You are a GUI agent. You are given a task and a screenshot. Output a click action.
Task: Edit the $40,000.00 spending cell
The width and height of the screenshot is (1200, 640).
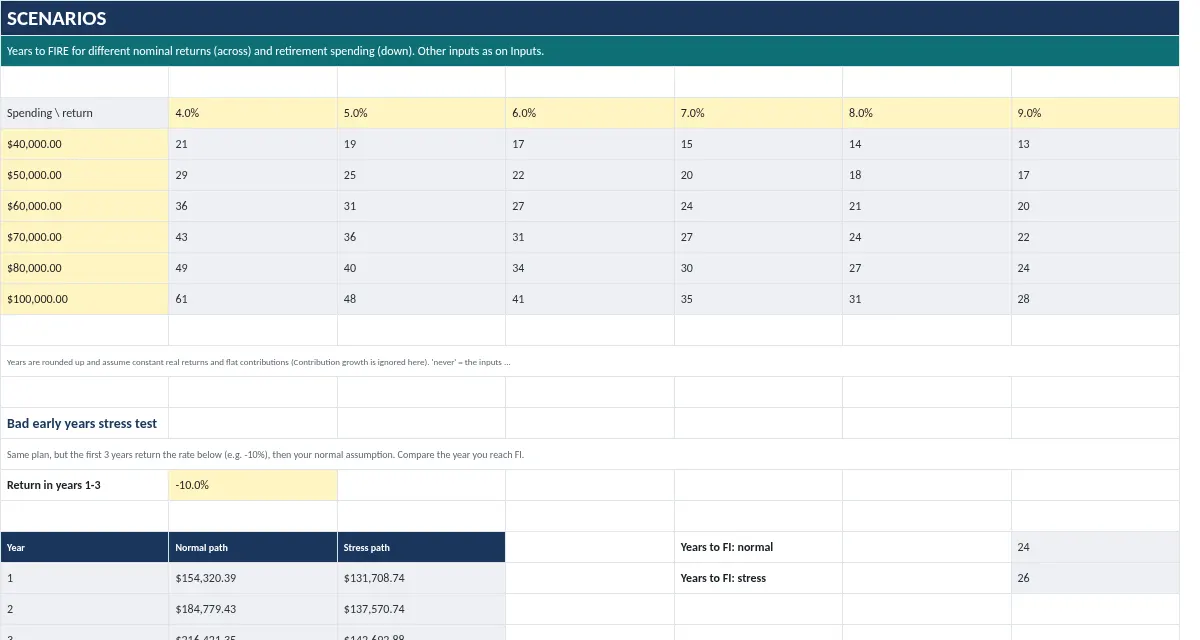coord(85,144)
